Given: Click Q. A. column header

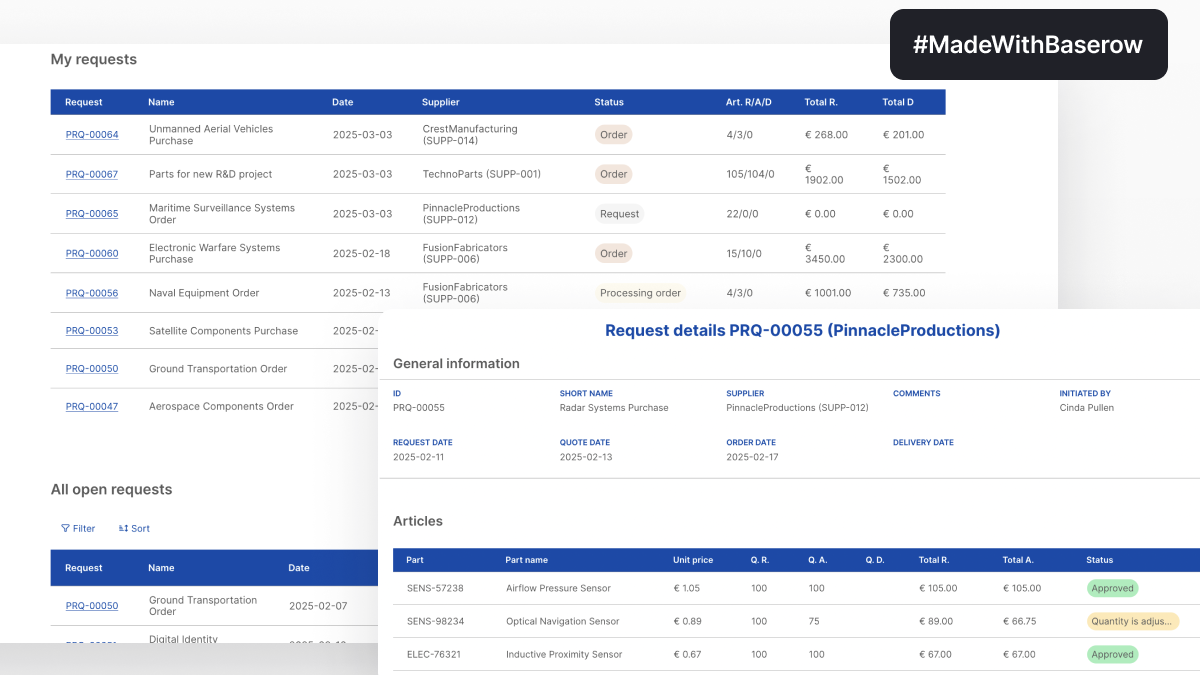Looking at the screenshot, I should (817, 560).
